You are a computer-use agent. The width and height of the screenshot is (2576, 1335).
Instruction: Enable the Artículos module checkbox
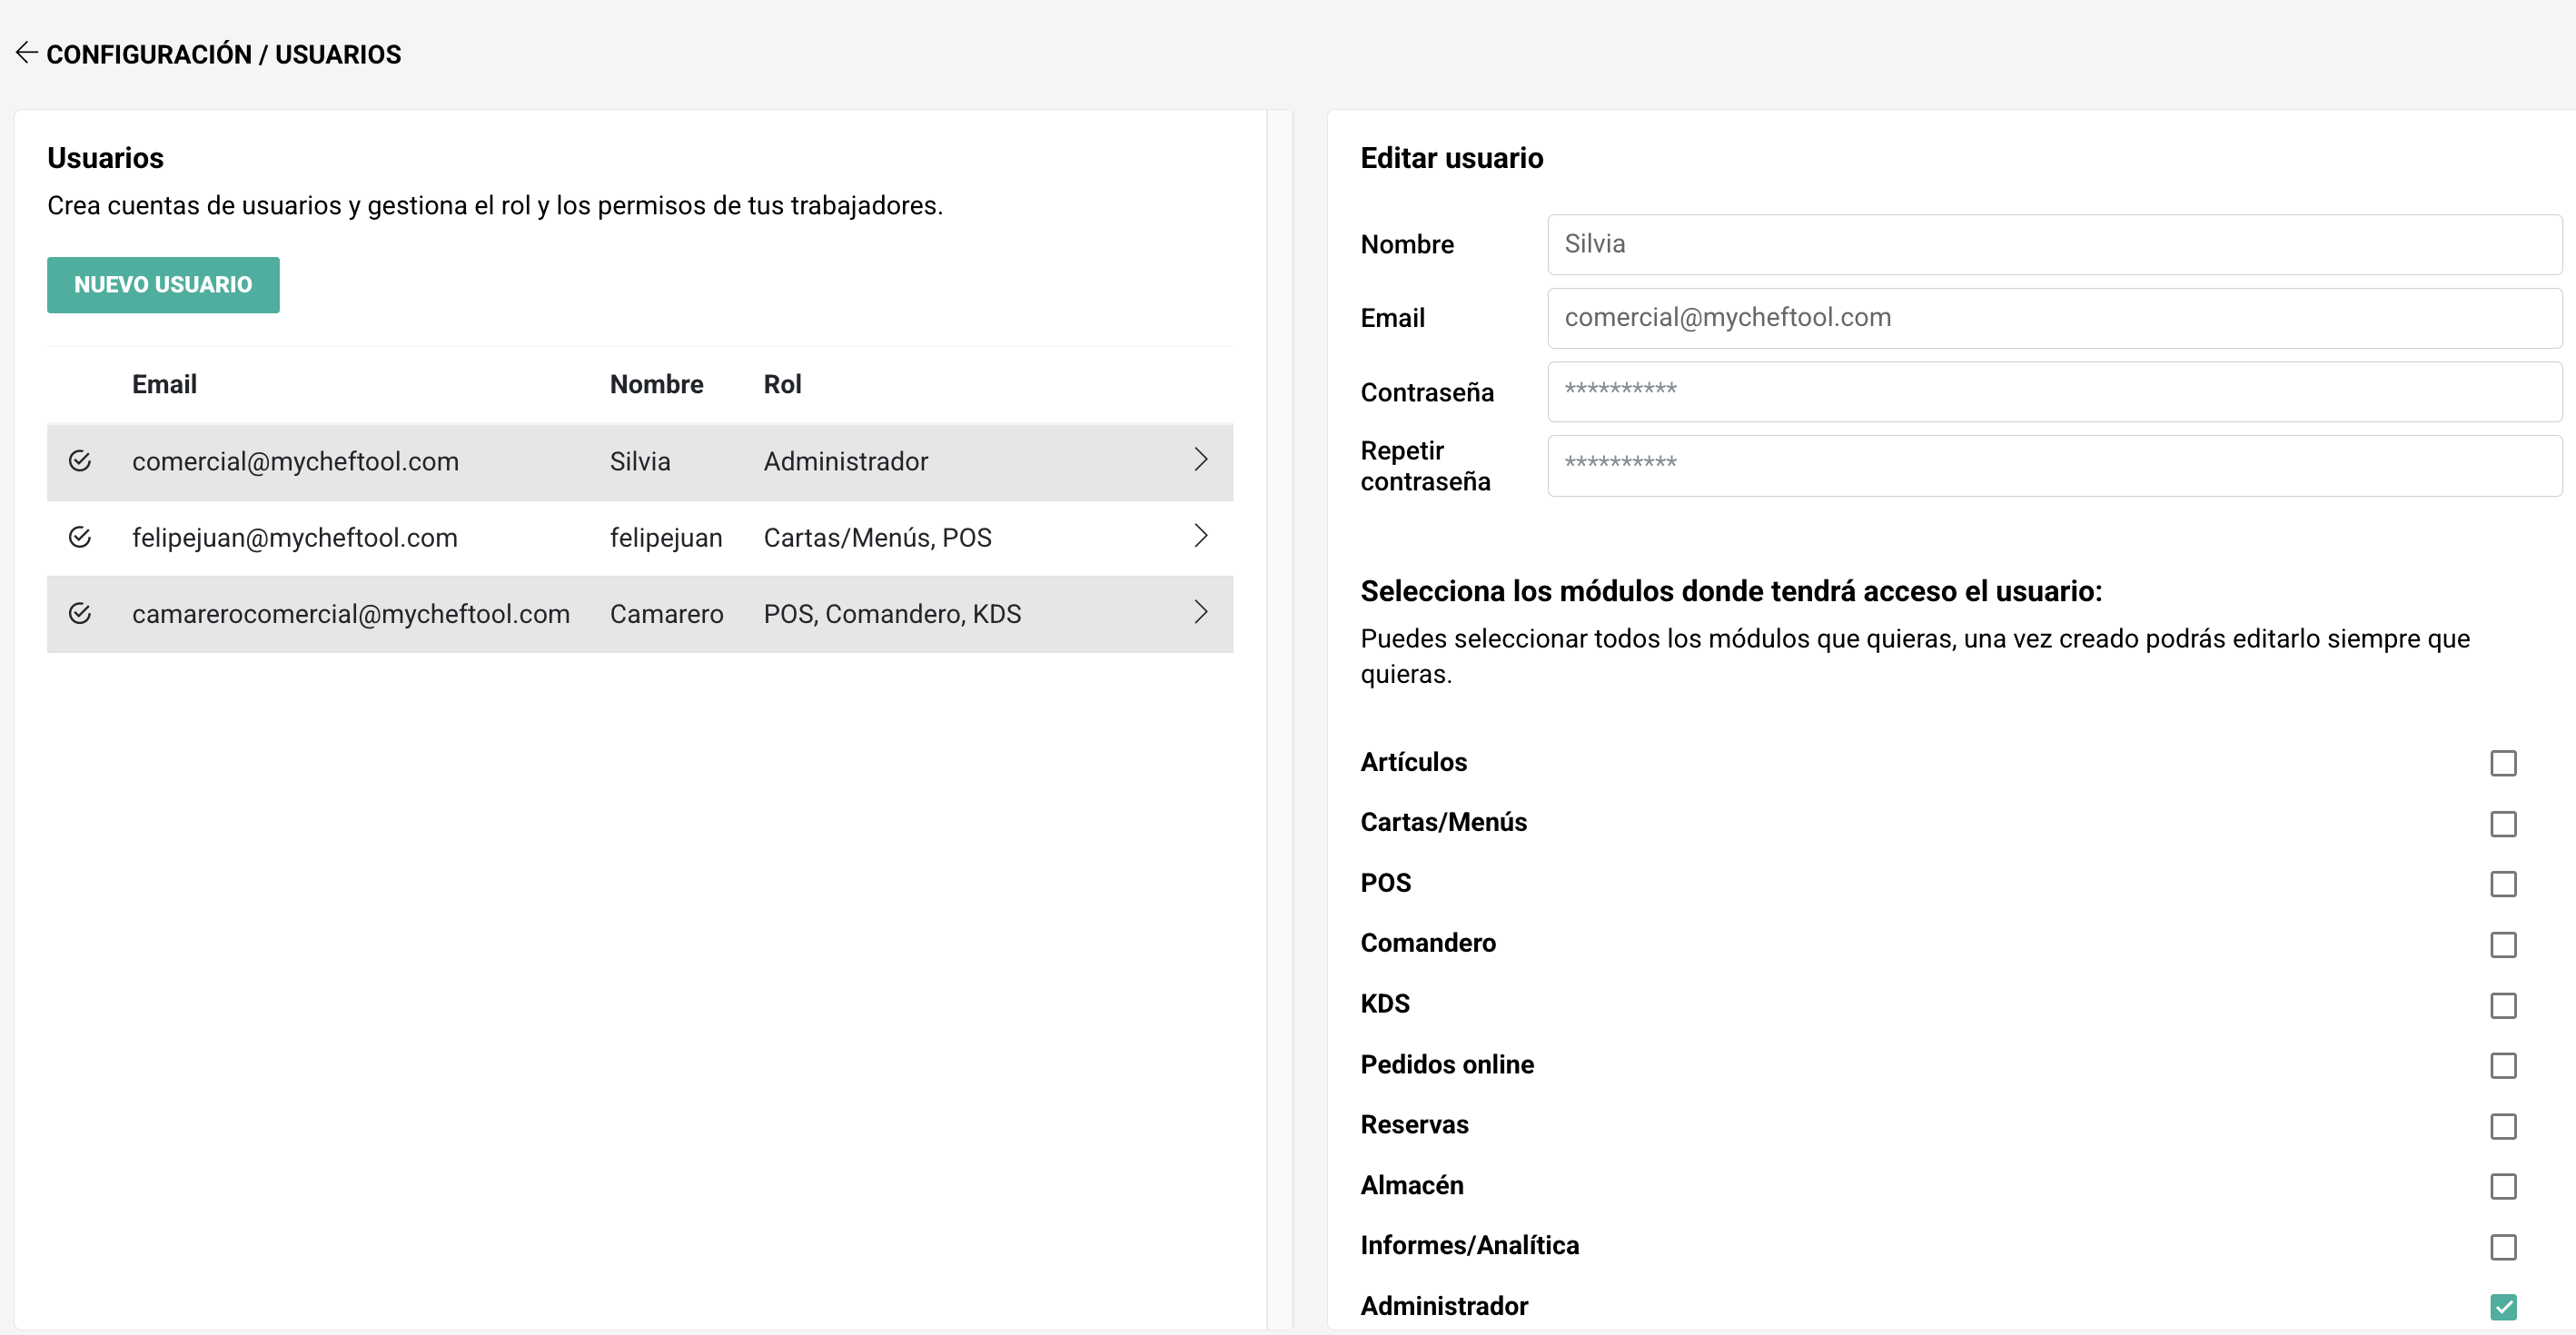tap(2502, 763)
